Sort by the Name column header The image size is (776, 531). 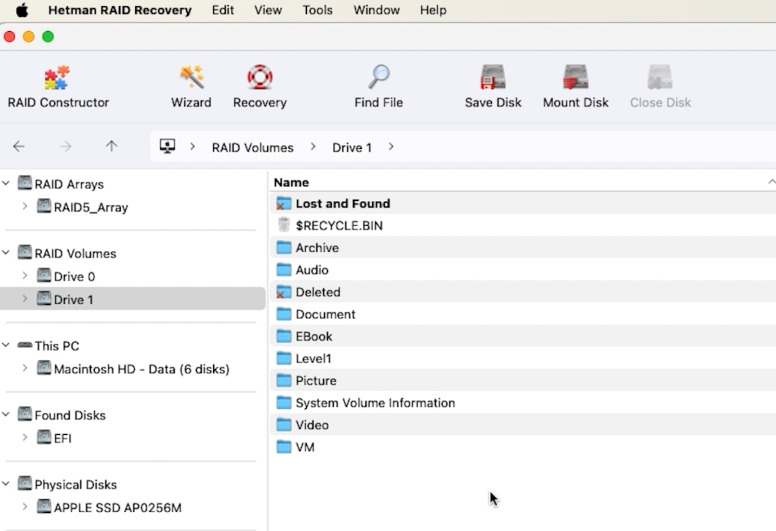click(x=291, y=183)
